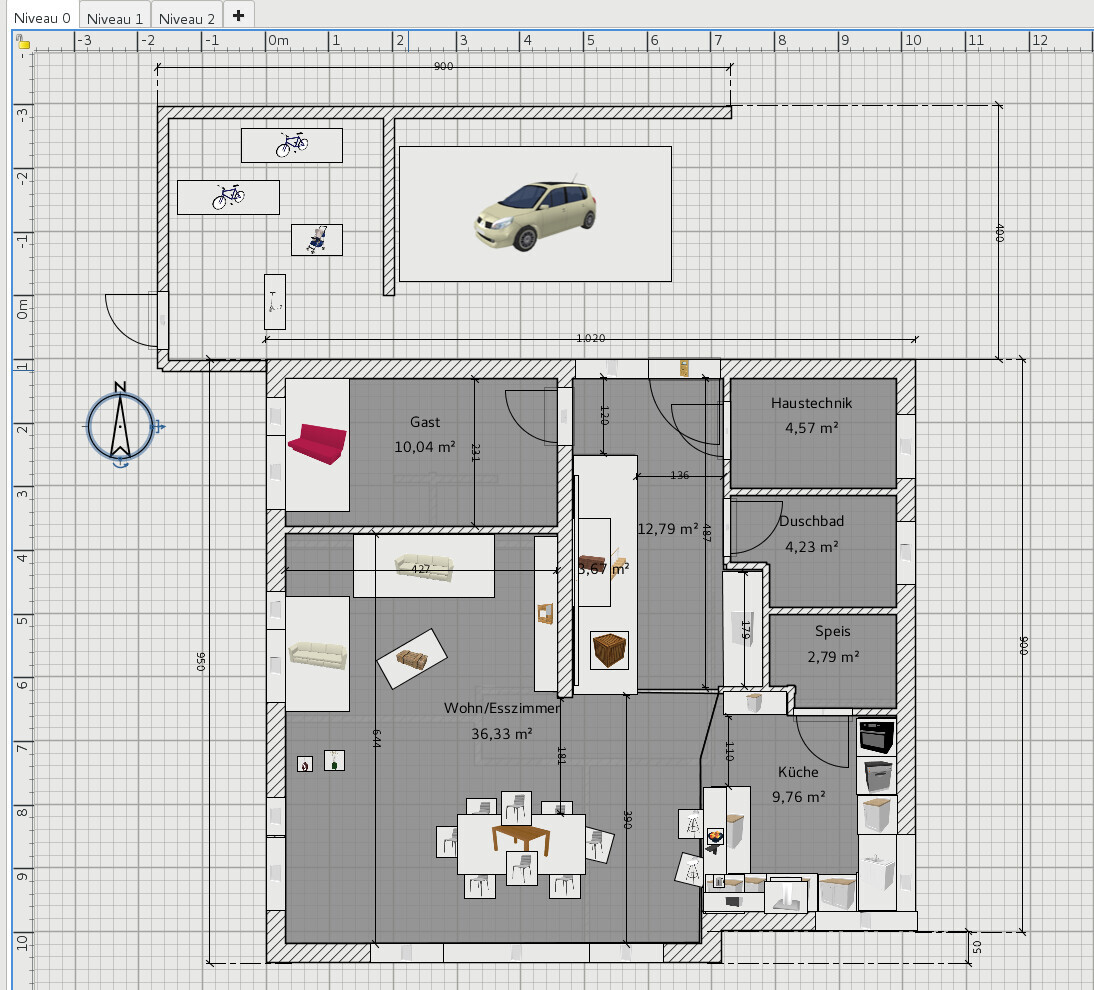
Task: Open the Niveau 2 level tab
Action: (187, 17)
